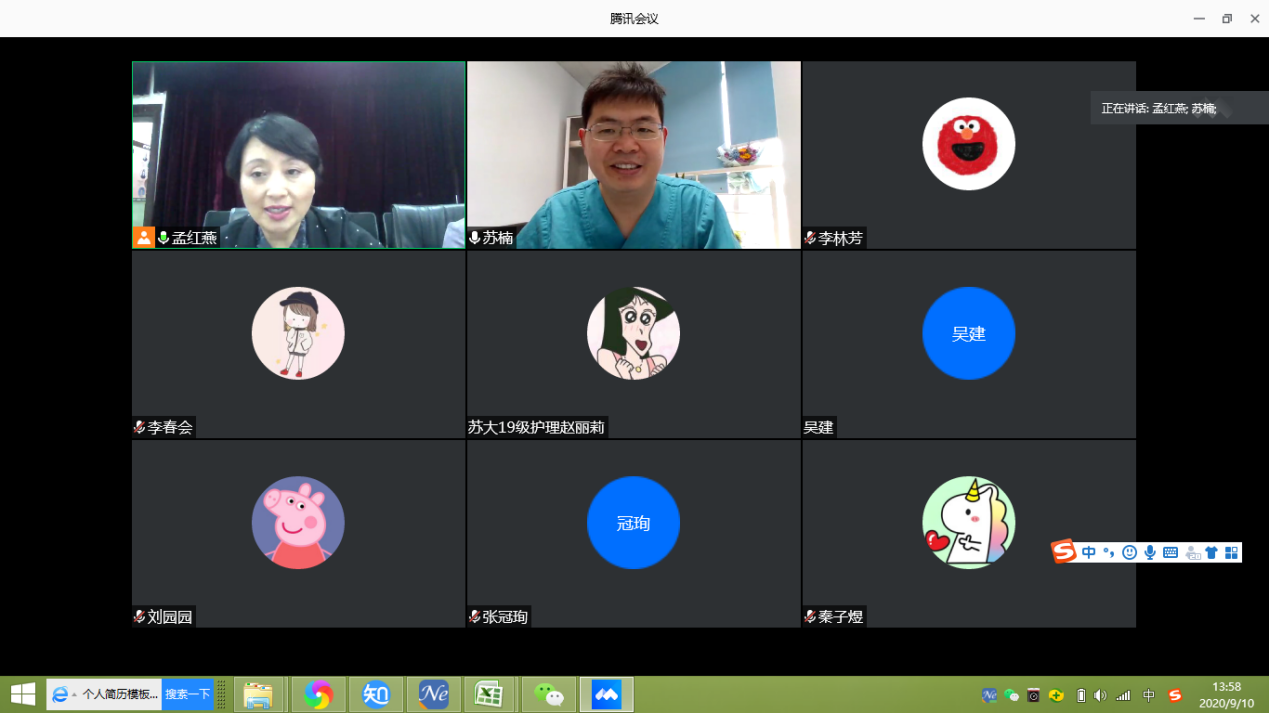Open the volume control in system tray
This screenshot has width=1269, height=713.
(x=1100, y=695)
